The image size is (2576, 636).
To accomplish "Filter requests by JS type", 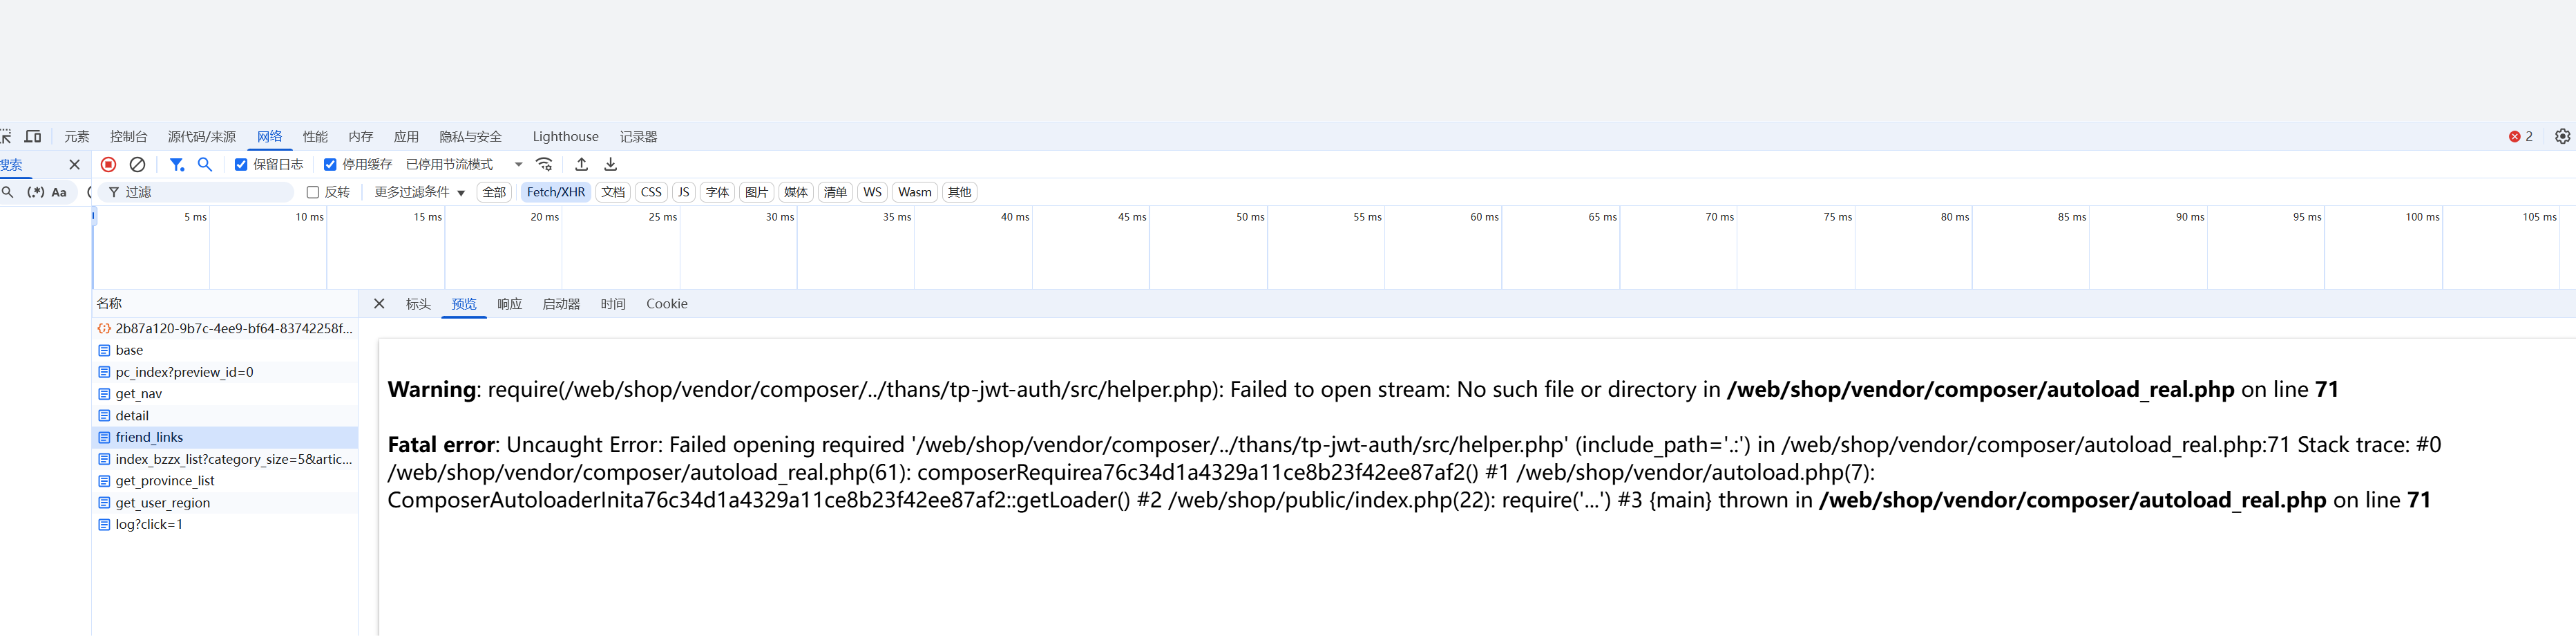I will tap(684, 192).
